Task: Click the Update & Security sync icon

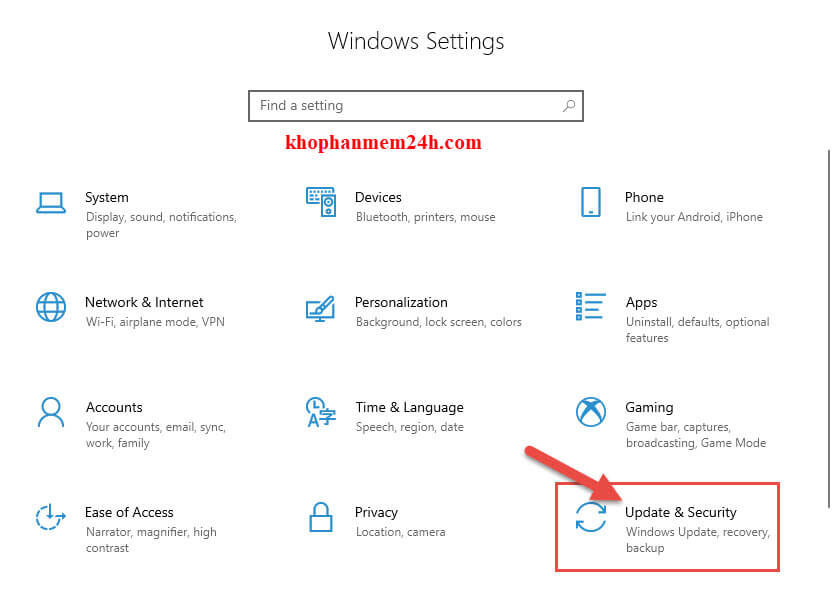Action: coord(590,517)
